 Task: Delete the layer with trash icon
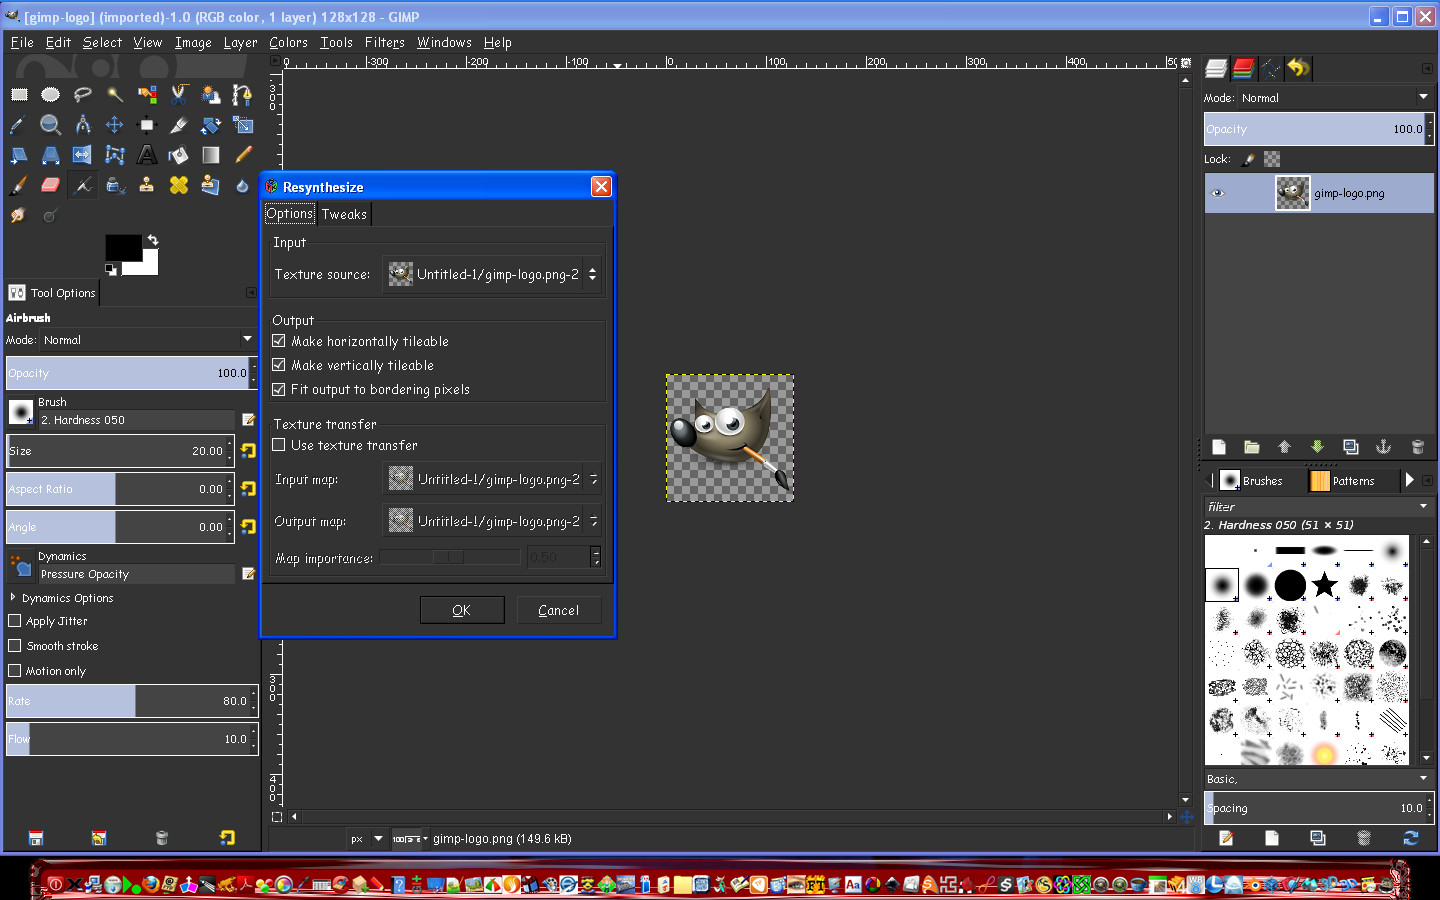point(1417,447)
